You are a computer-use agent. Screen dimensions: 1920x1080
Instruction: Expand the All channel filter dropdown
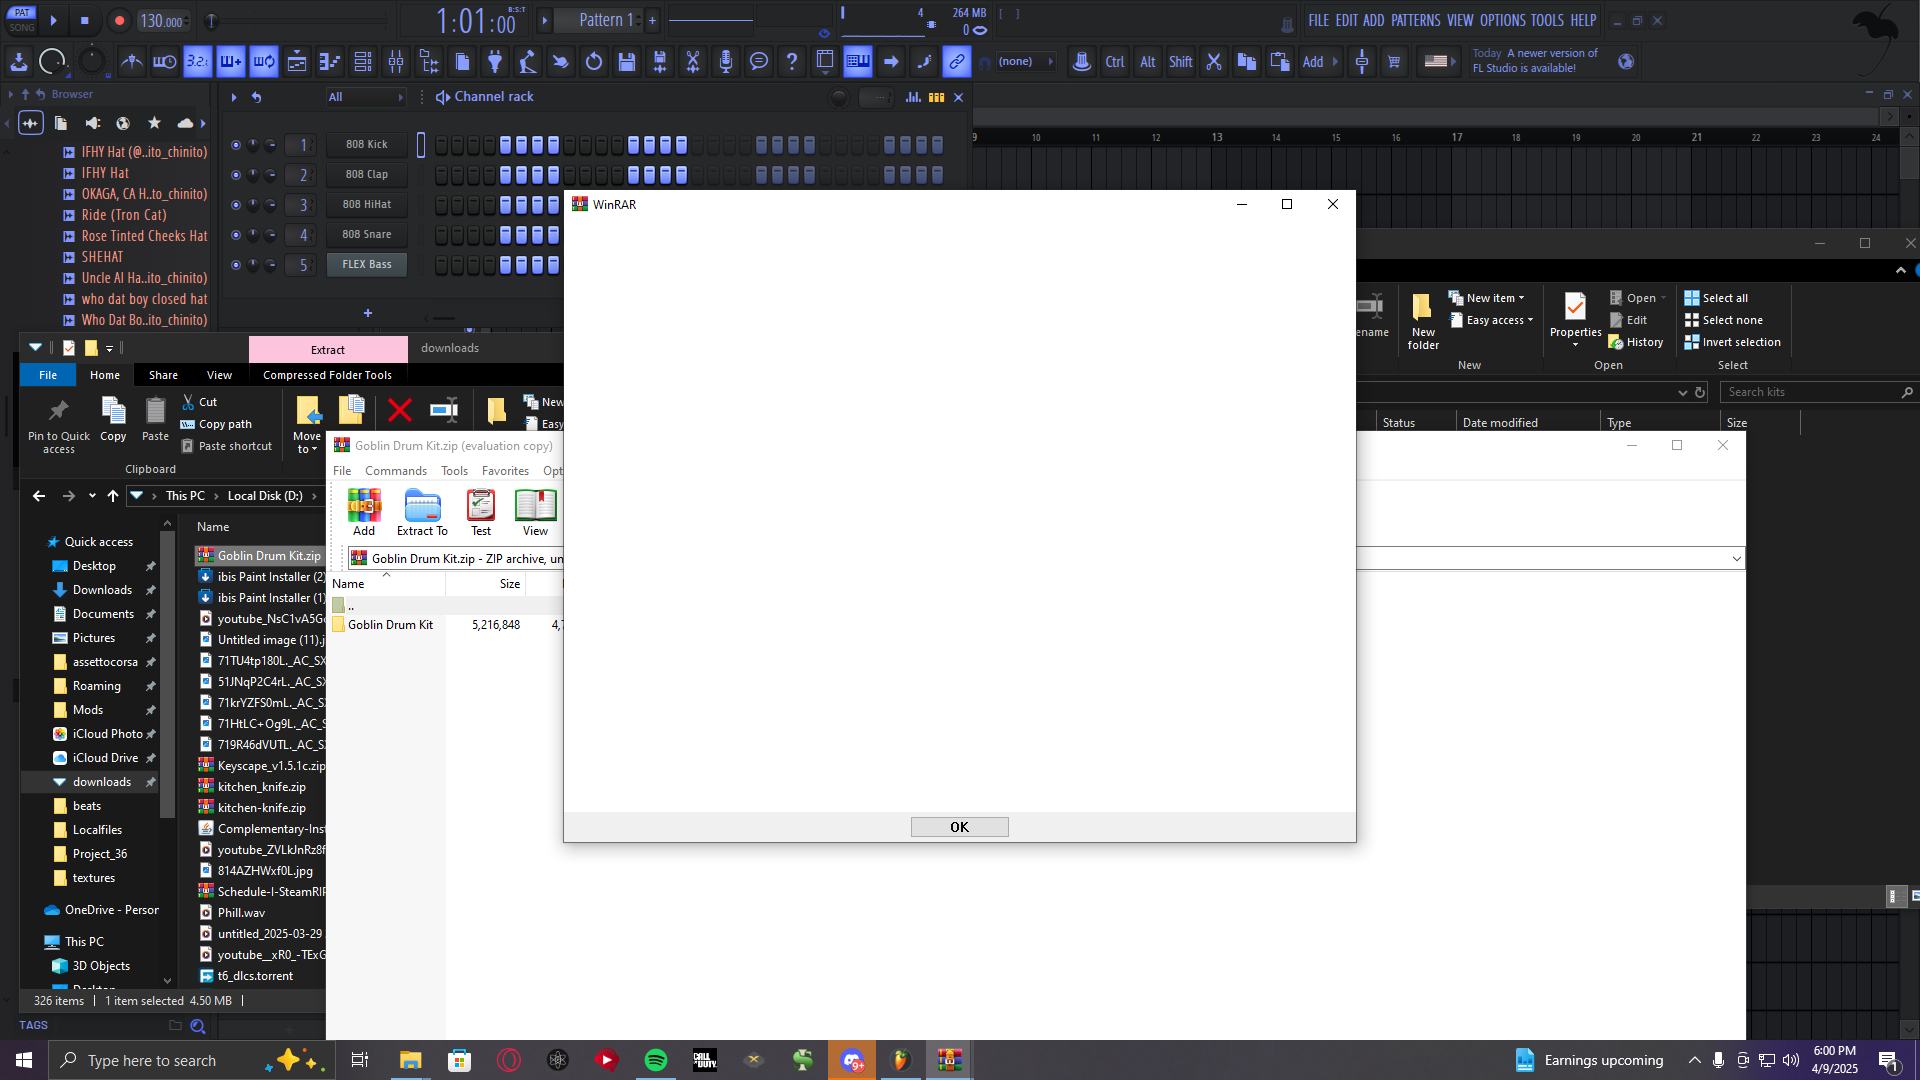tap(366, 97)
